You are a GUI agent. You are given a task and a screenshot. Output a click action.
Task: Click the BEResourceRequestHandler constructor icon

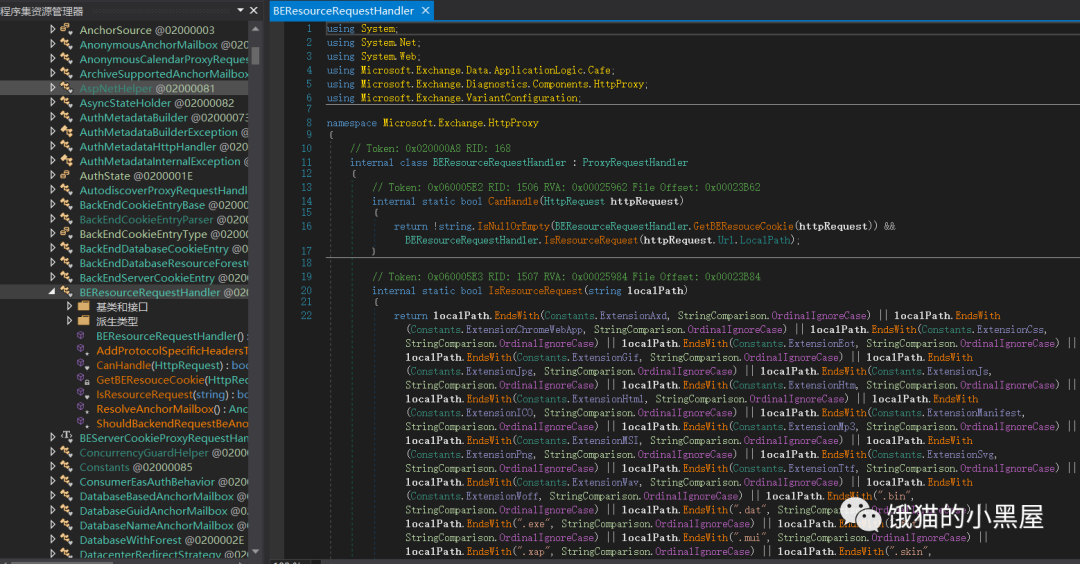click(x=82, y=336)
